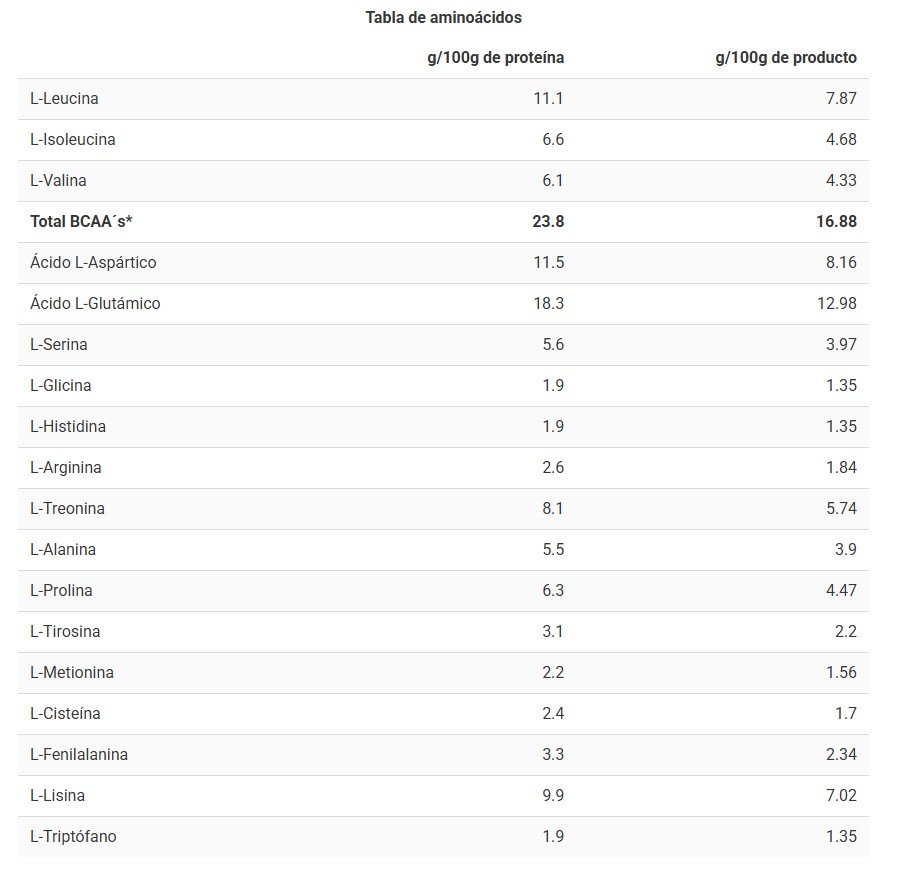Click the 23.8 total BCAA protein value
907x876 pixels.
tap(548, 222)
